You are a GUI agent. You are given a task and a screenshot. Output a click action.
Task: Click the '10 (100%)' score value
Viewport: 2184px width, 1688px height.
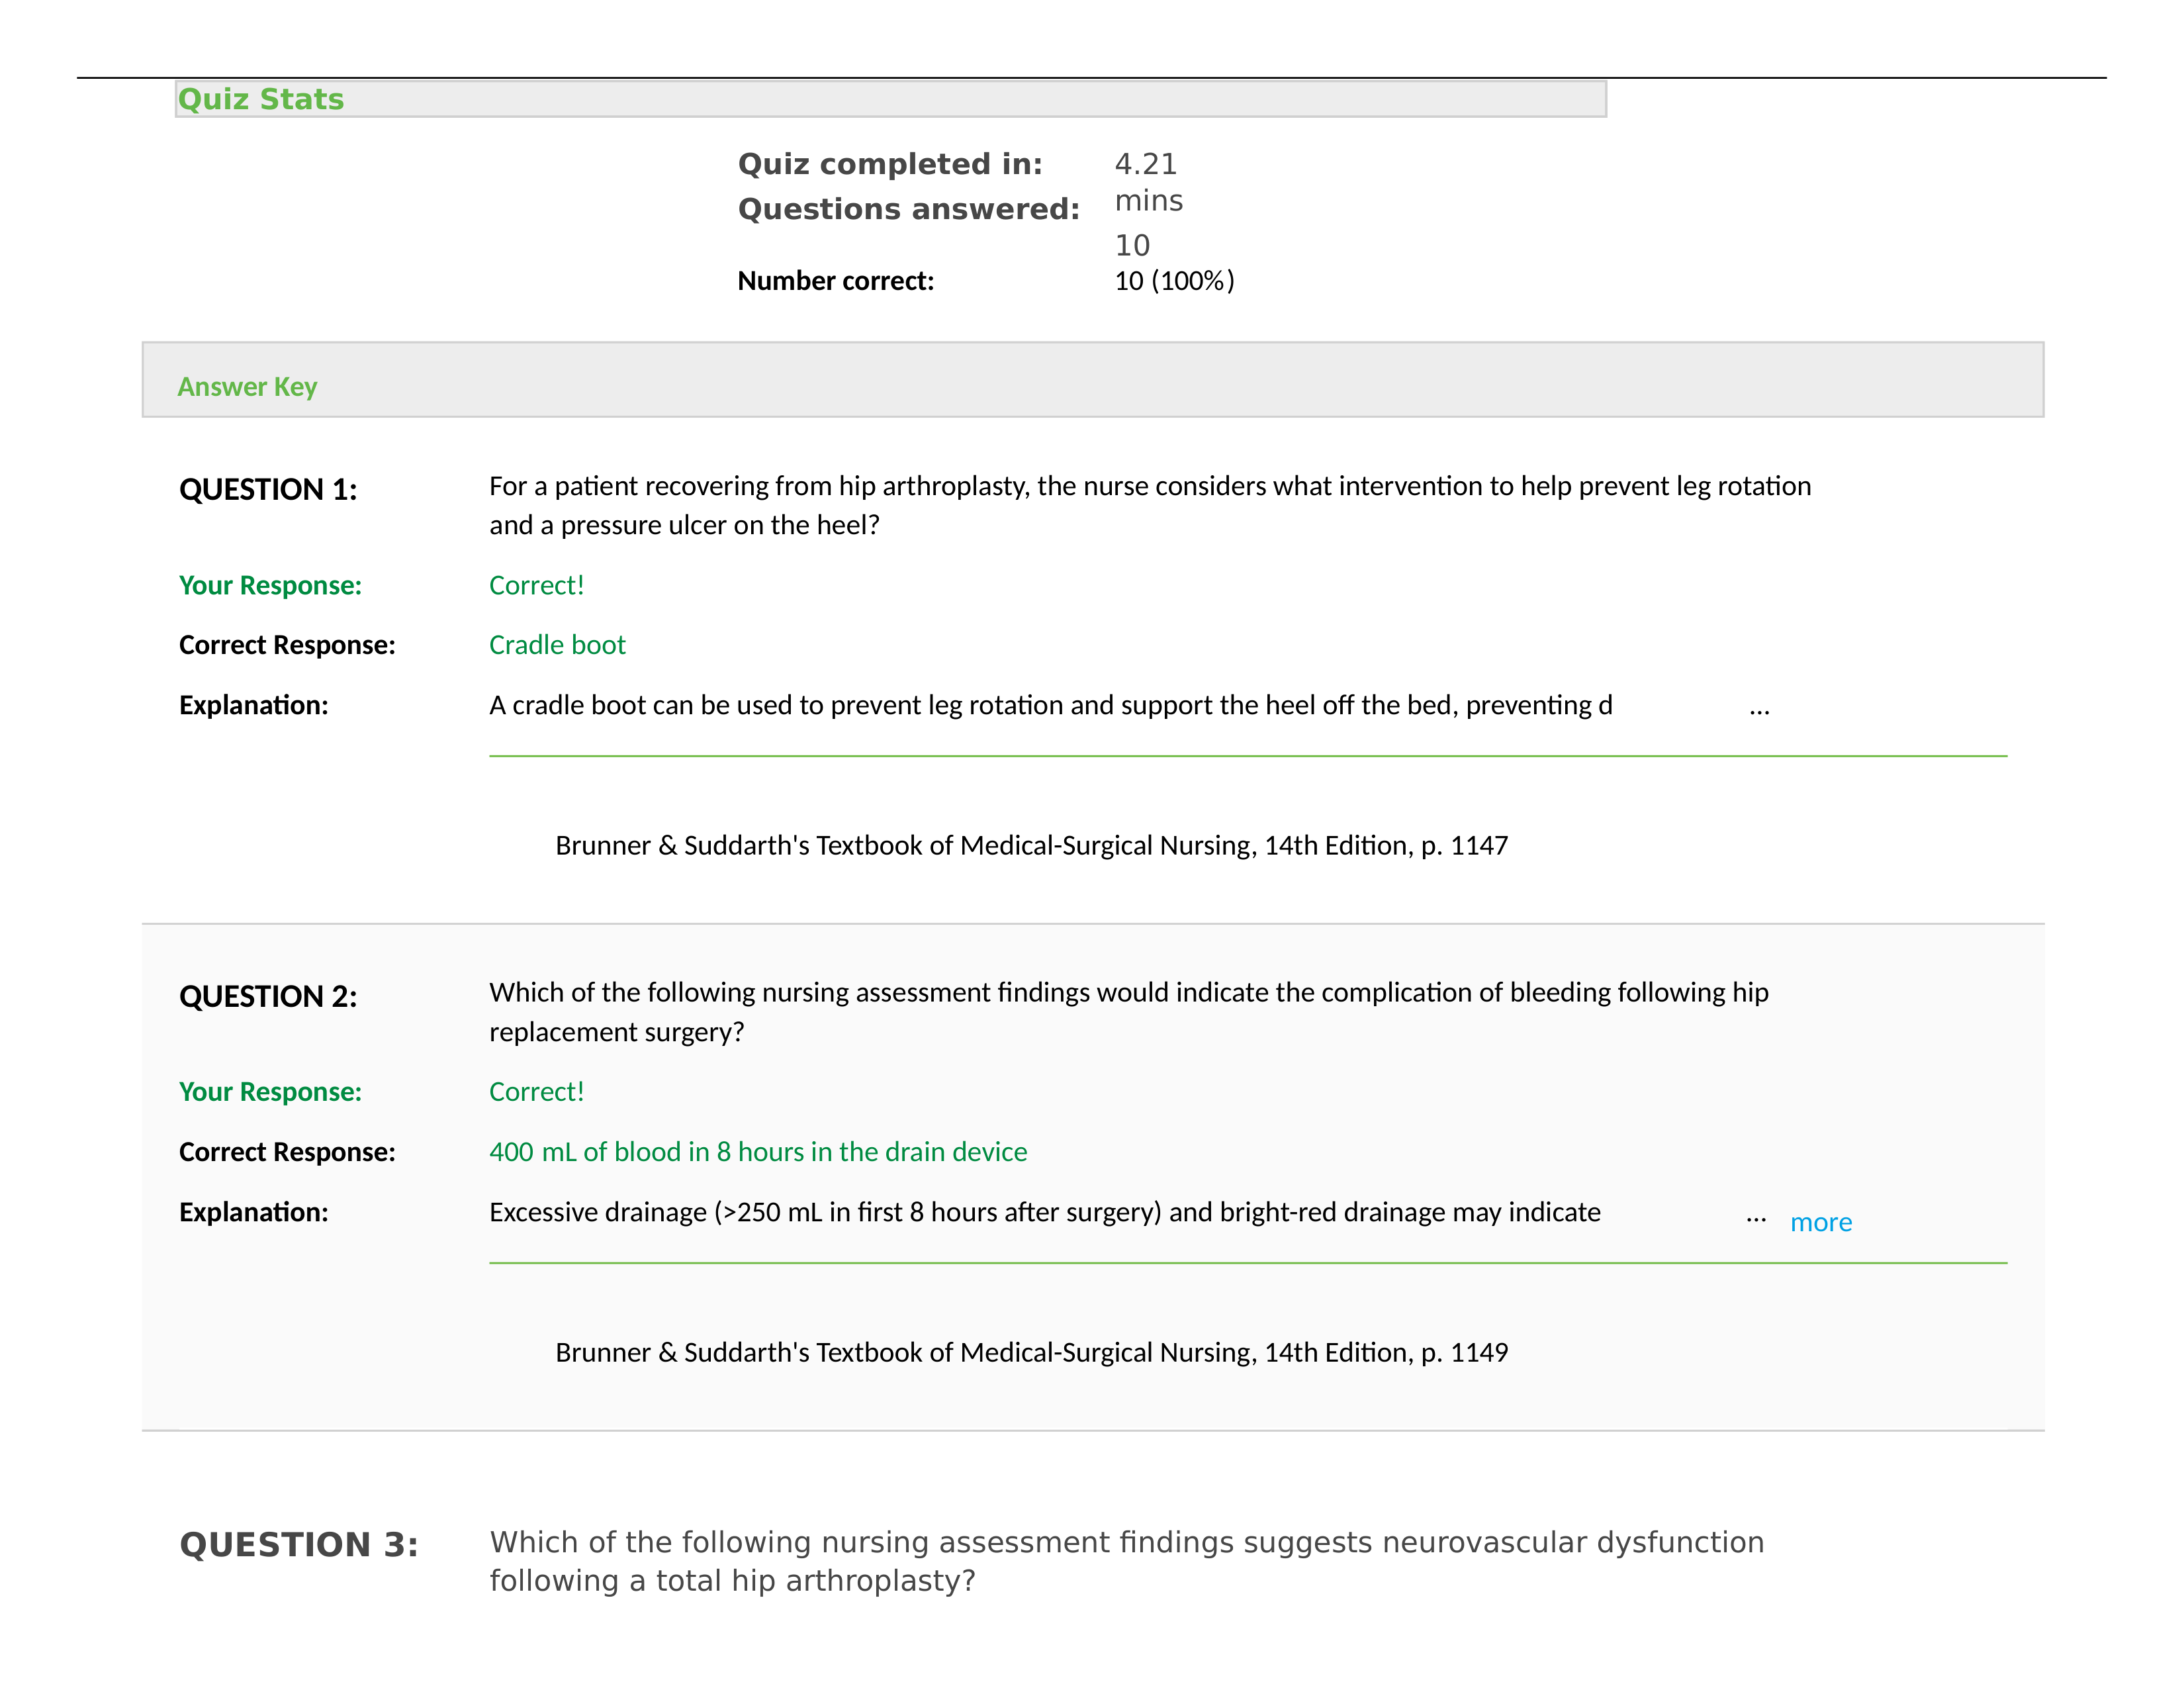point(1174,281)
